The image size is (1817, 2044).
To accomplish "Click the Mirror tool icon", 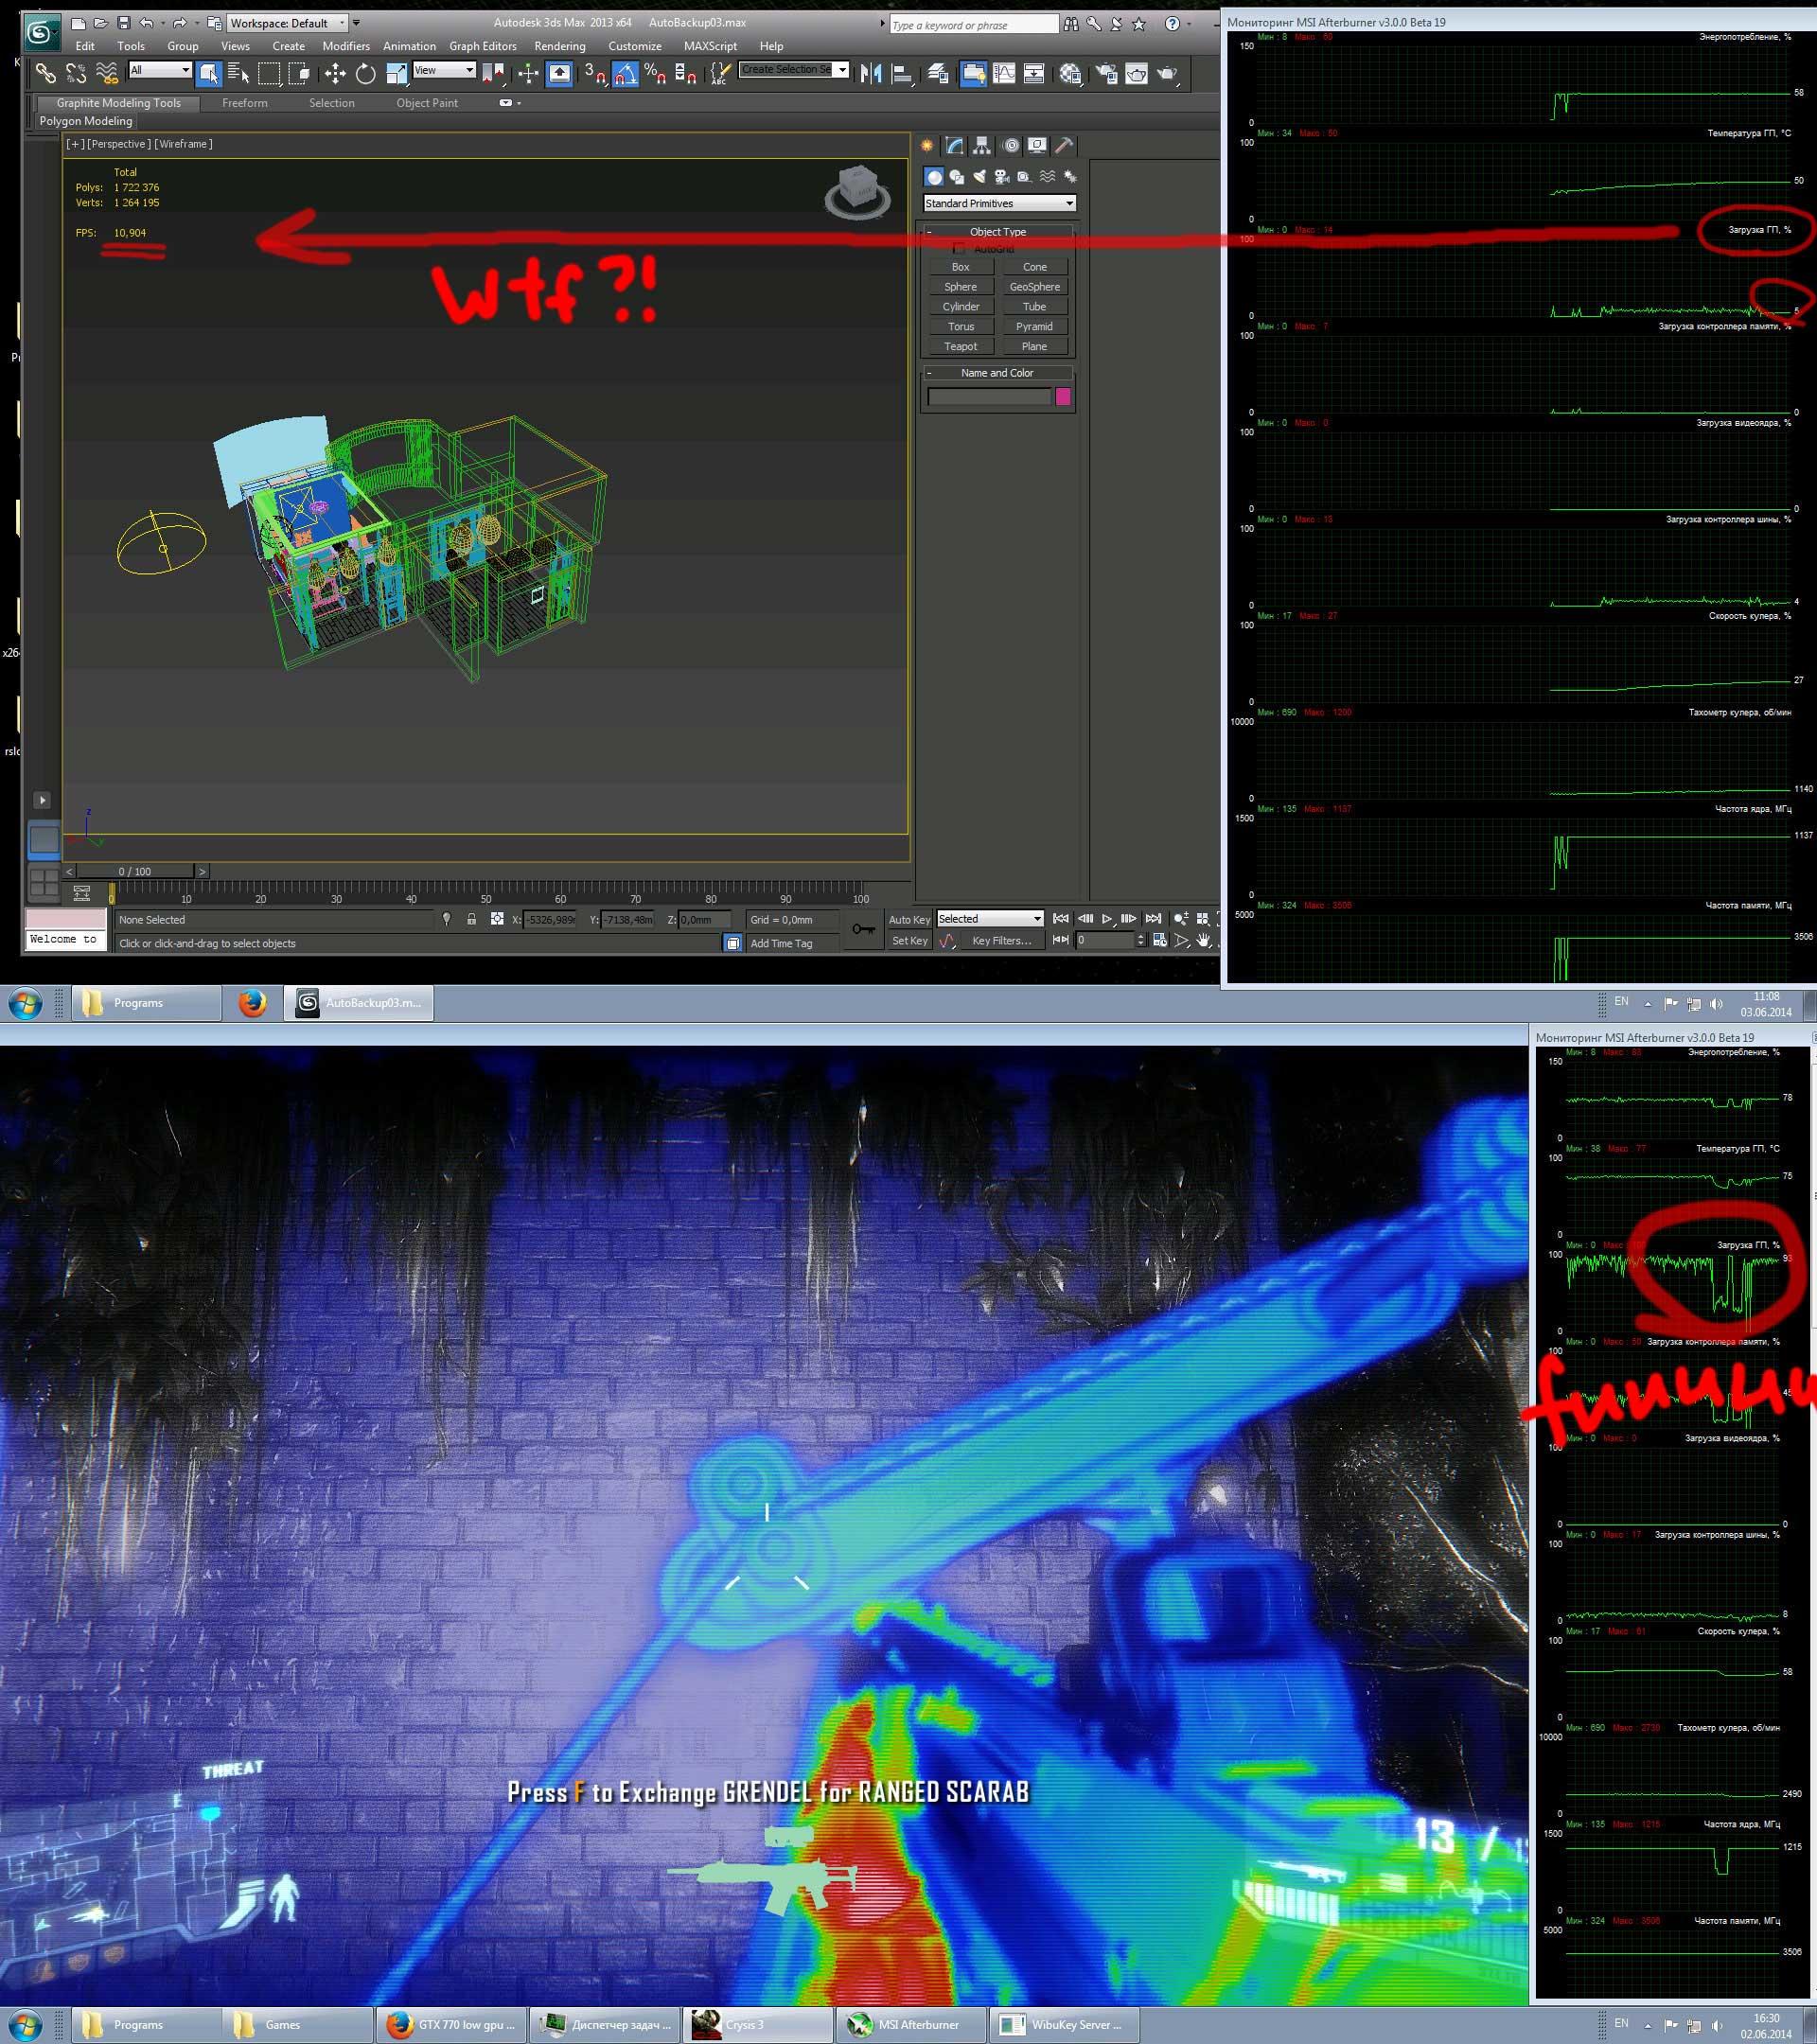I will [x=871, y=73].
